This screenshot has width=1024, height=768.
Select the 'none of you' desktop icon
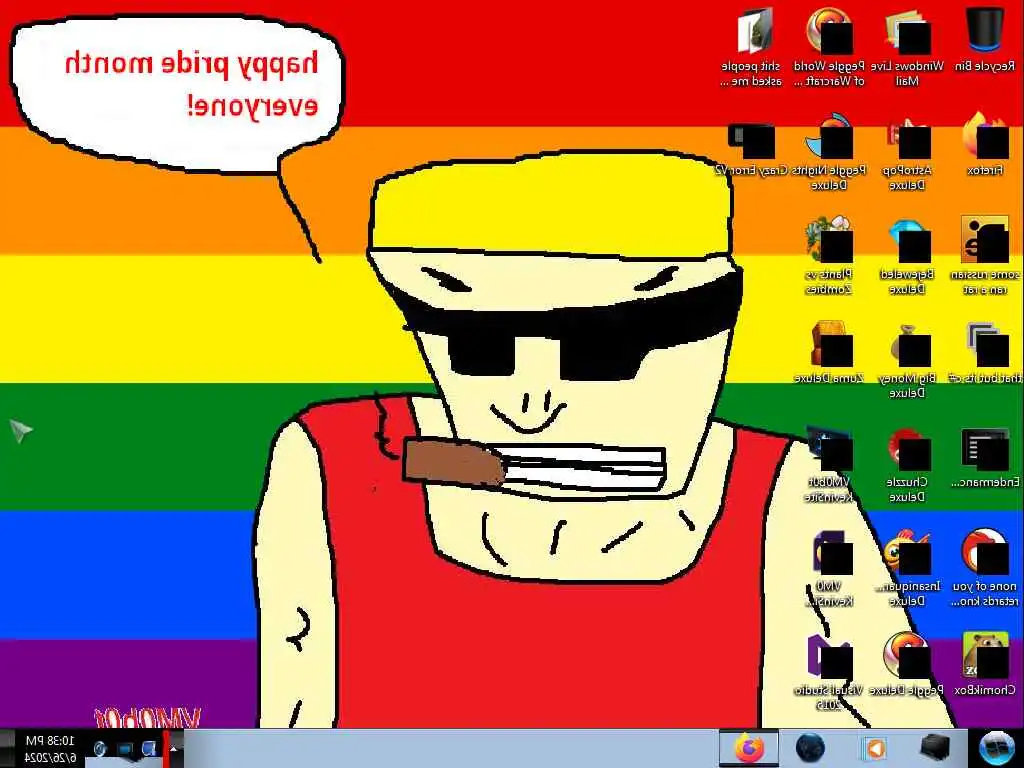[985, 567]
